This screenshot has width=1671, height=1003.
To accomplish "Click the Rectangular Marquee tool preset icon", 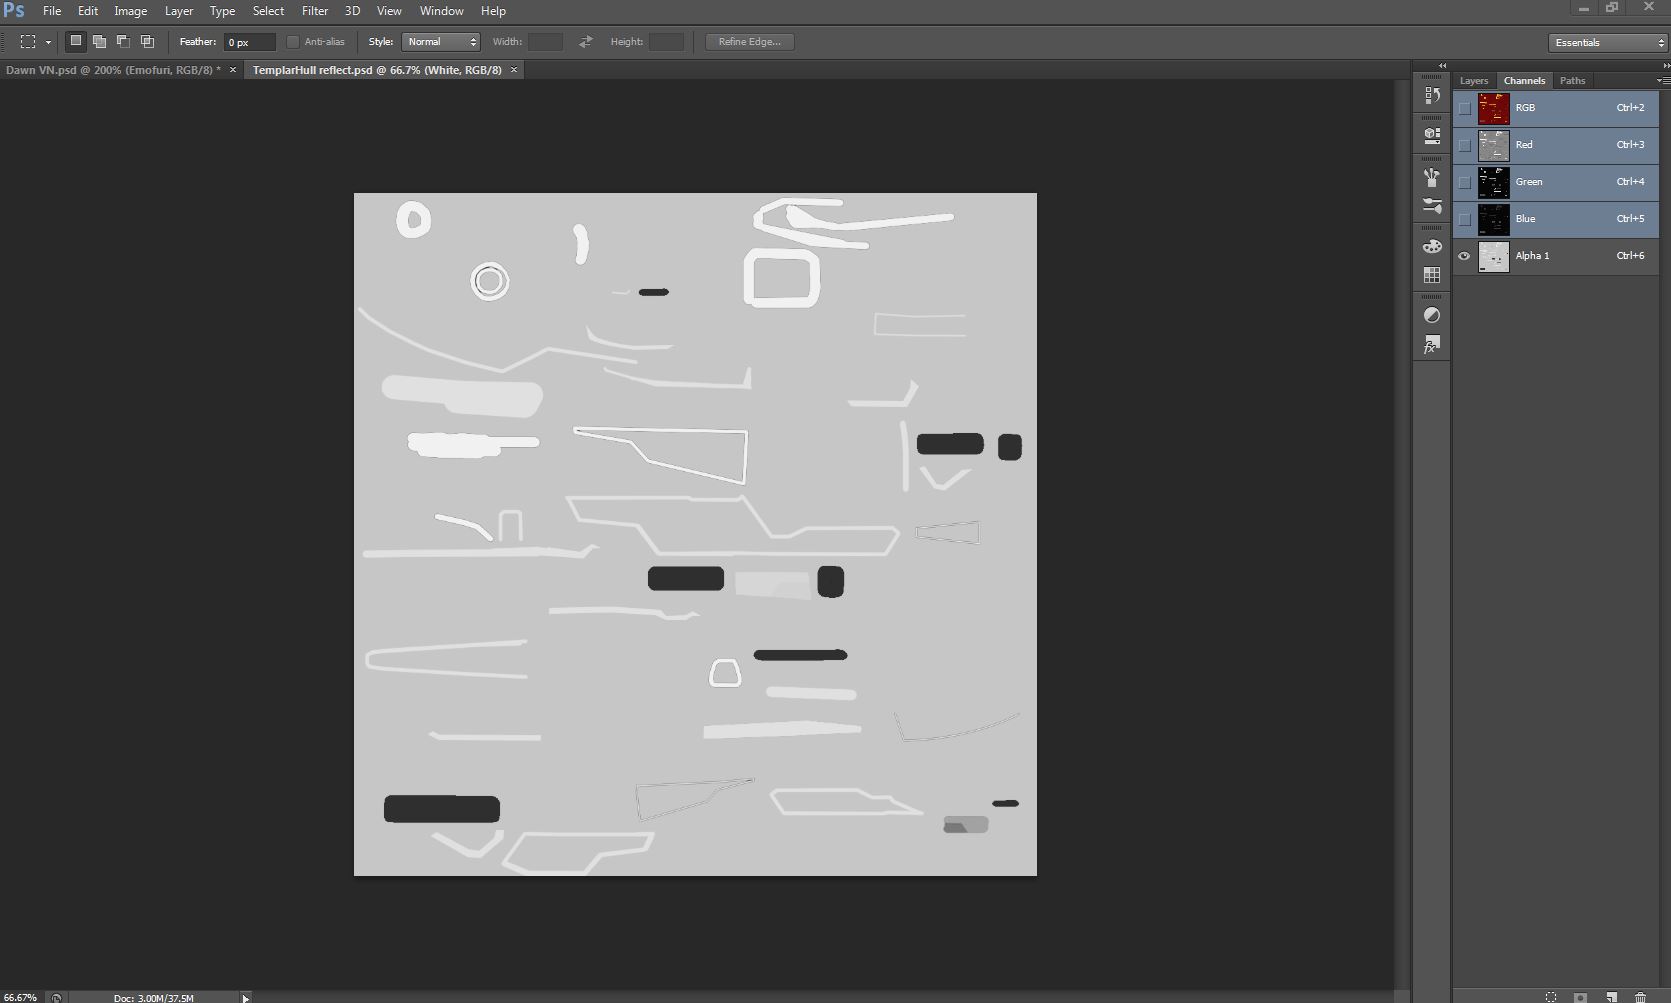I will tap(28, 42).
